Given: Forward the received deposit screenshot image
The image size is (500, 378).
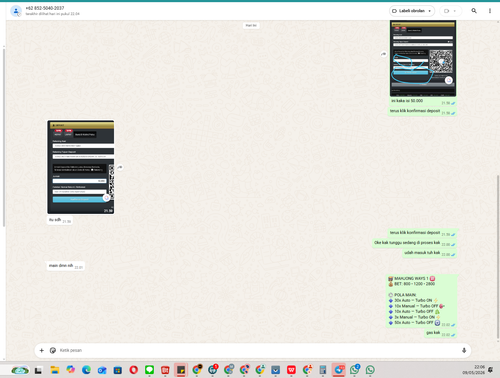Looking at the screenshot, I should coord(120,167).
